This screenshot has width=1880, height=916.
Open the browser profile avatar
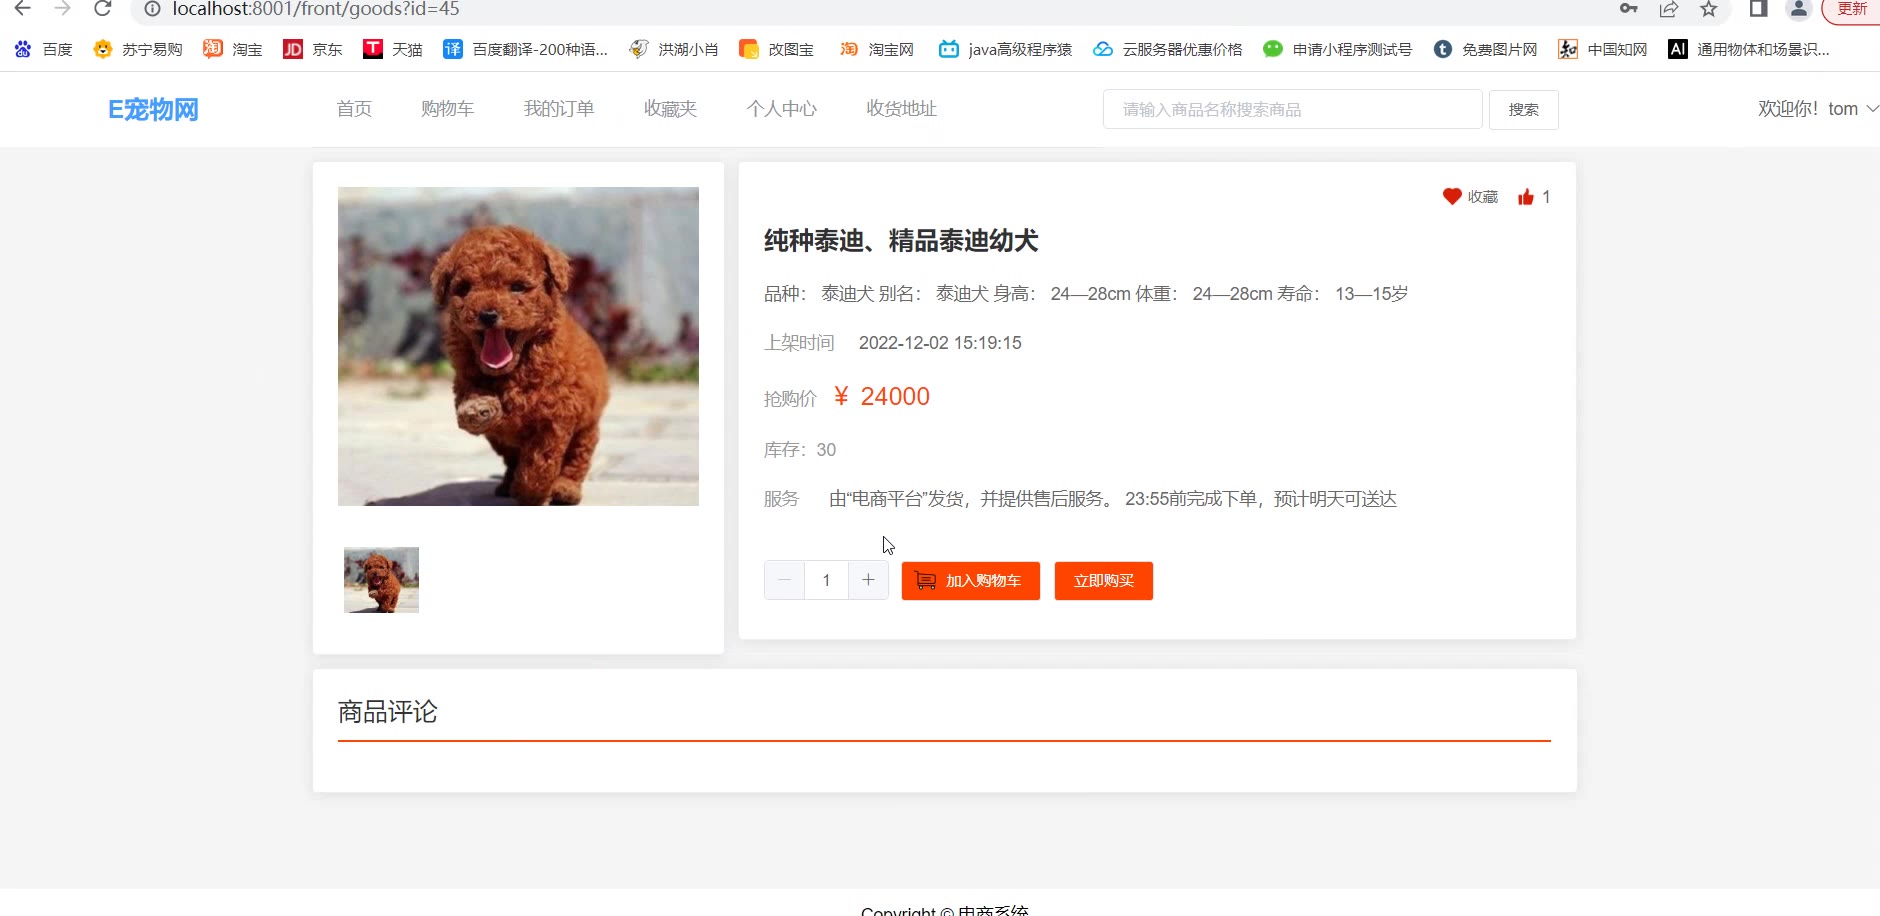coord(1798,9)
